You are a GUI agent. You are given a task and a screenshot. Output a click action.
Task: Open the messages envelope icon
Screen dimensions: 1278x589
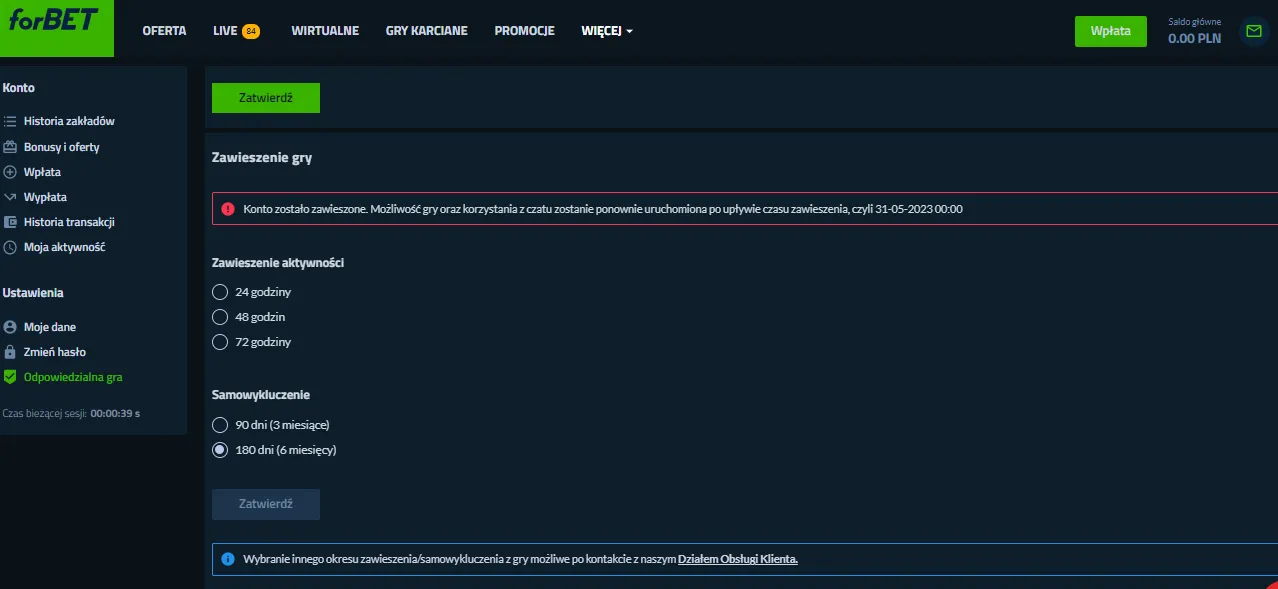point(1252,31)
